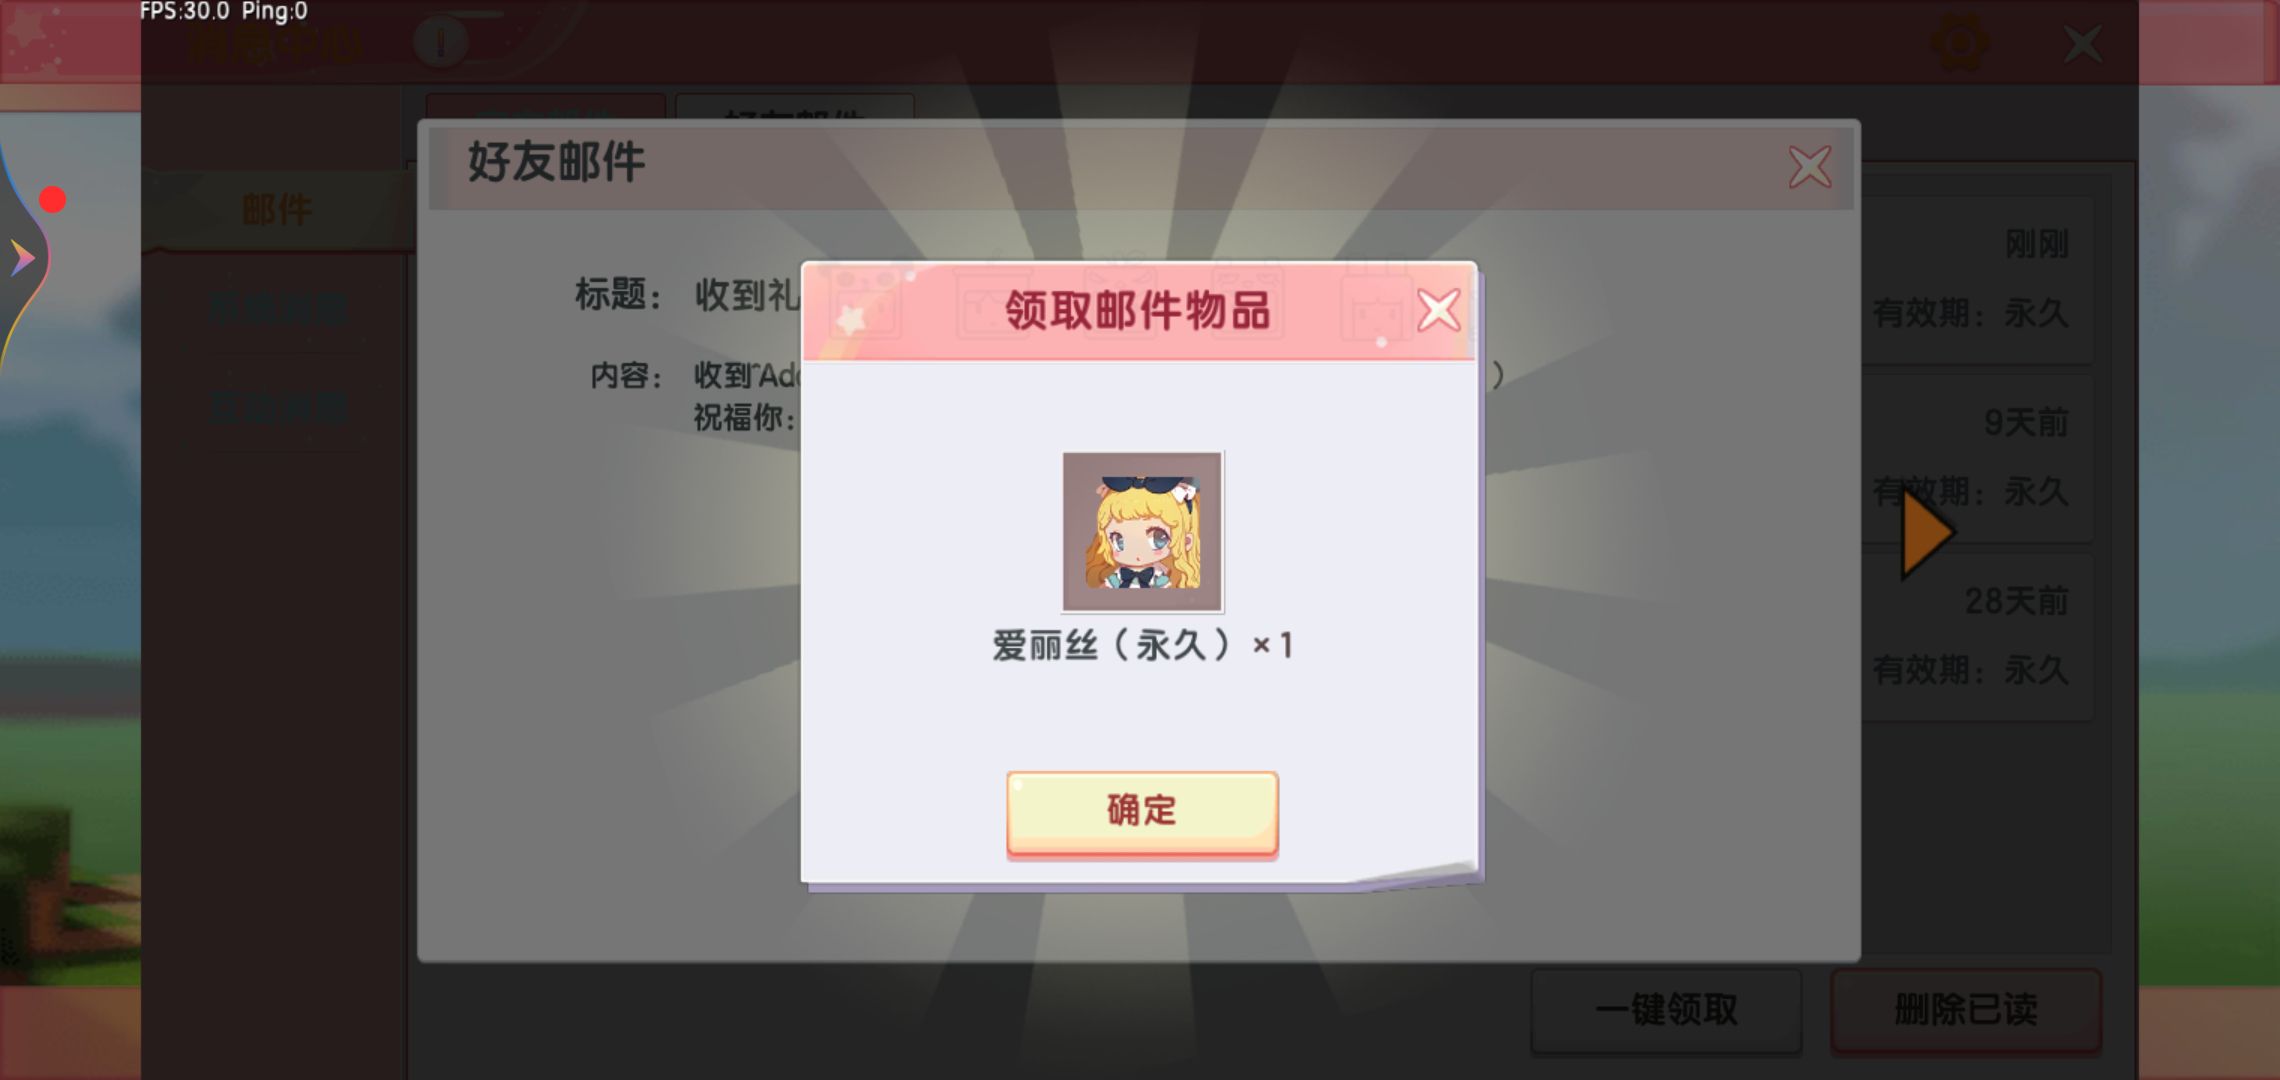Select the second sidebar message category
Image resolution: width=2280 pixels, height=1080 pixels.
tap(278, 310)
